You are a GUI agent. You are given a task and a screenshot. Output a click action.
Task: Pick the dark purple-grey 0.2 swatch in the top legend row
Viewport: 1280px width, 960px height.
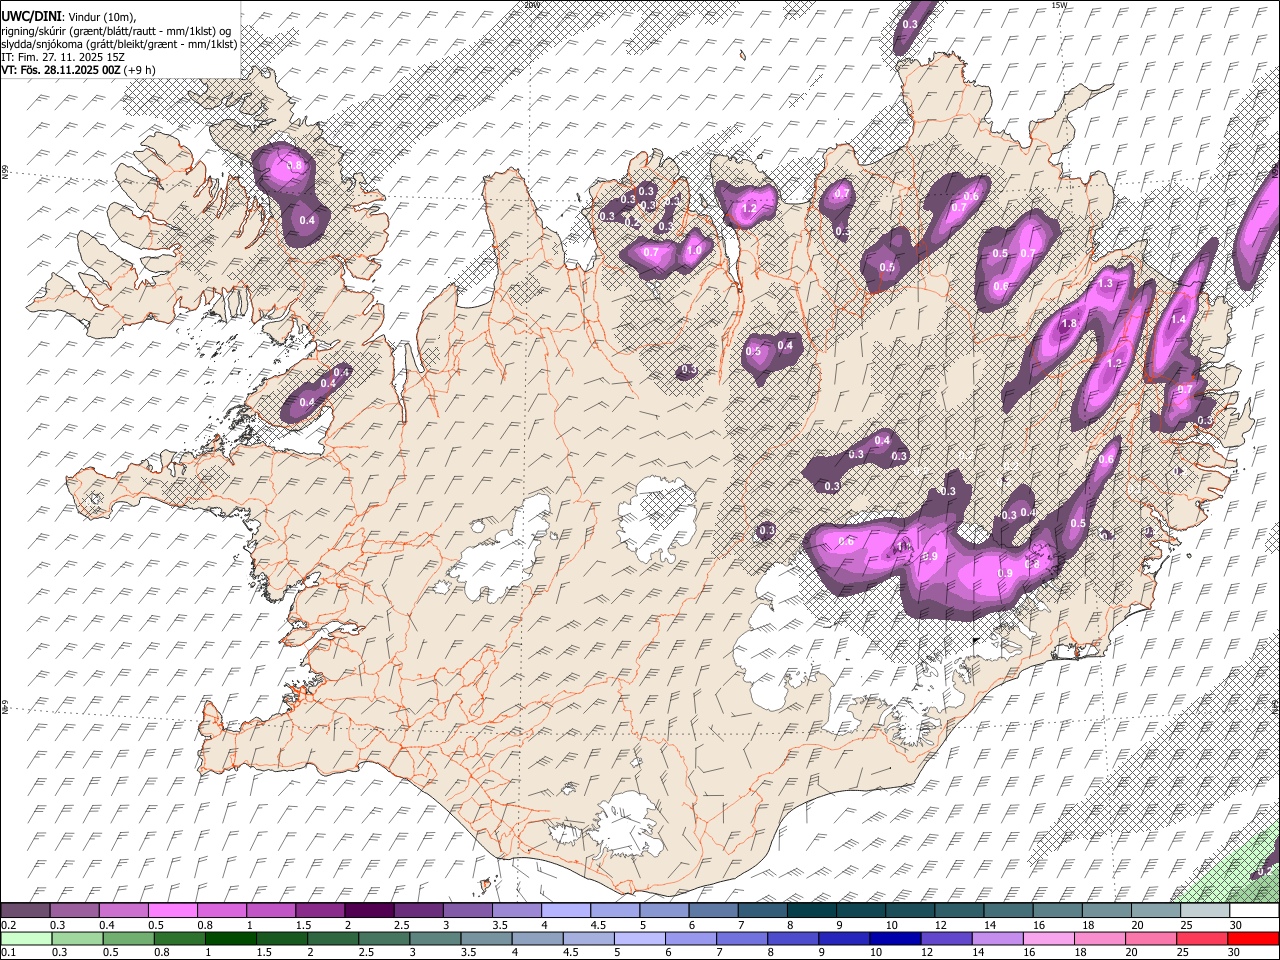(25, 911)
